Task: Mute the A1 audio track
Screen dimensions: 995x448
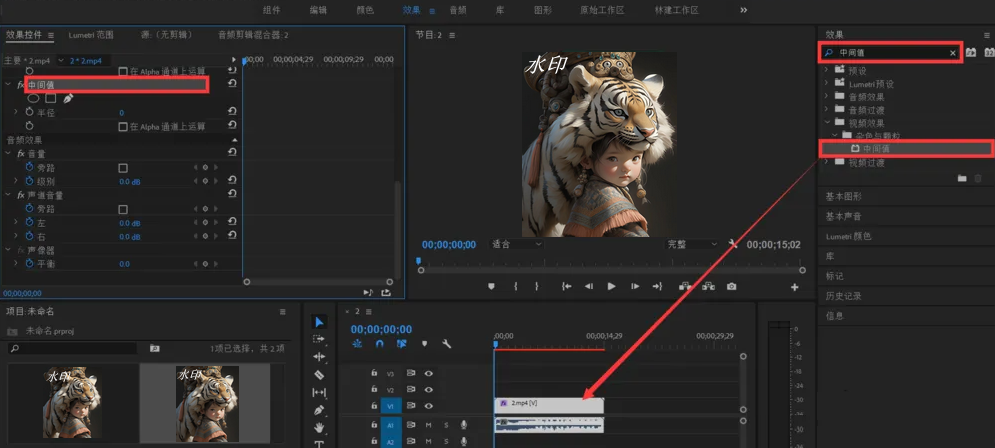Action: tap(429, 425)
